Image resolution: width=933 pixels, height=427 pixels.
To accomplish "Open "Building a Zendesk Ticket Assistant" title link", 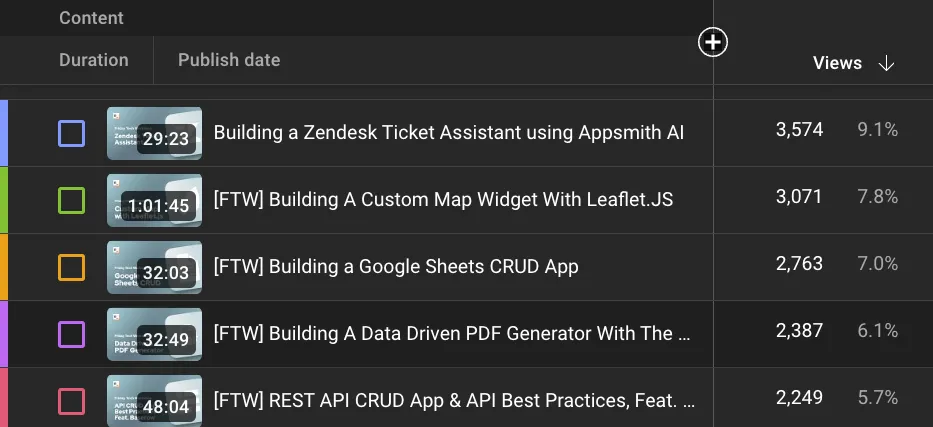I will point(449,133).
